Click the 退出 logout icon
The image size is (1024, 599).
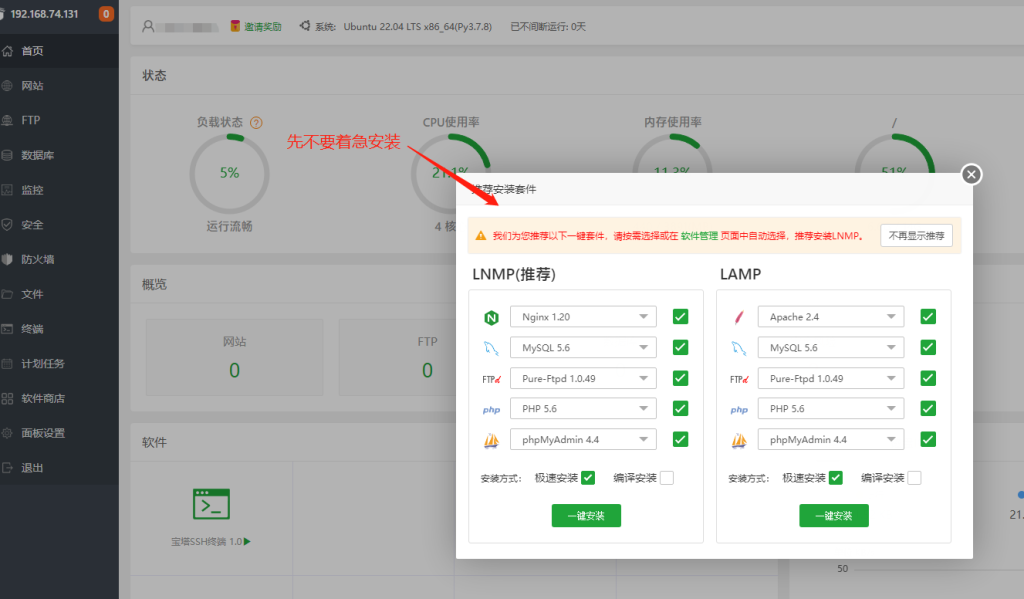coord(7,468)
